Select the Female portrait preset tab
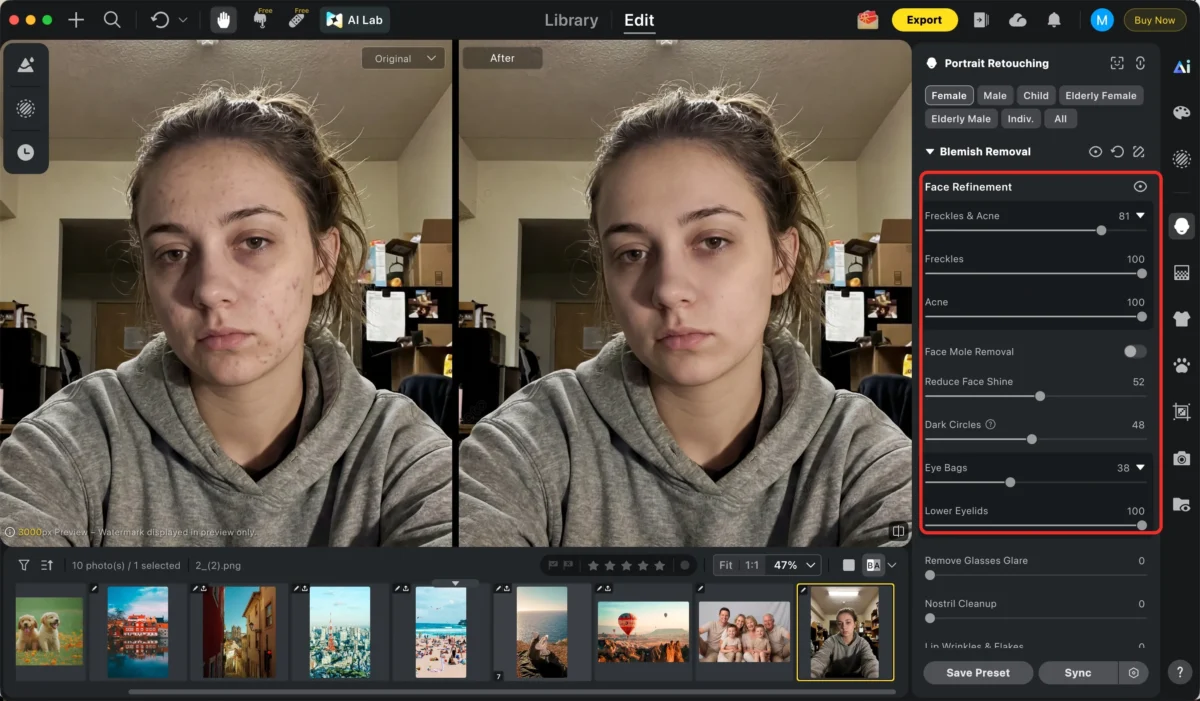Viewport: 1200px width, 701px height. 948,95
